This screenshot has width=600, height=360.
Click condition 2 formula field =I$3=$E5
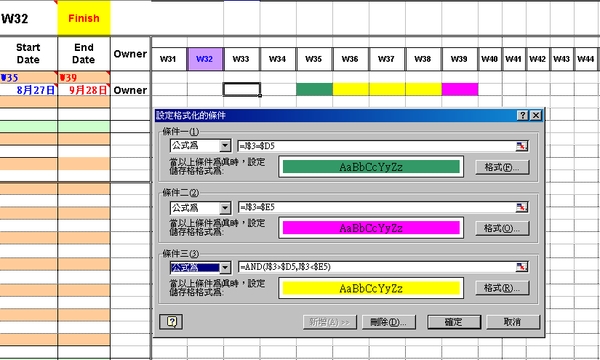377,207
